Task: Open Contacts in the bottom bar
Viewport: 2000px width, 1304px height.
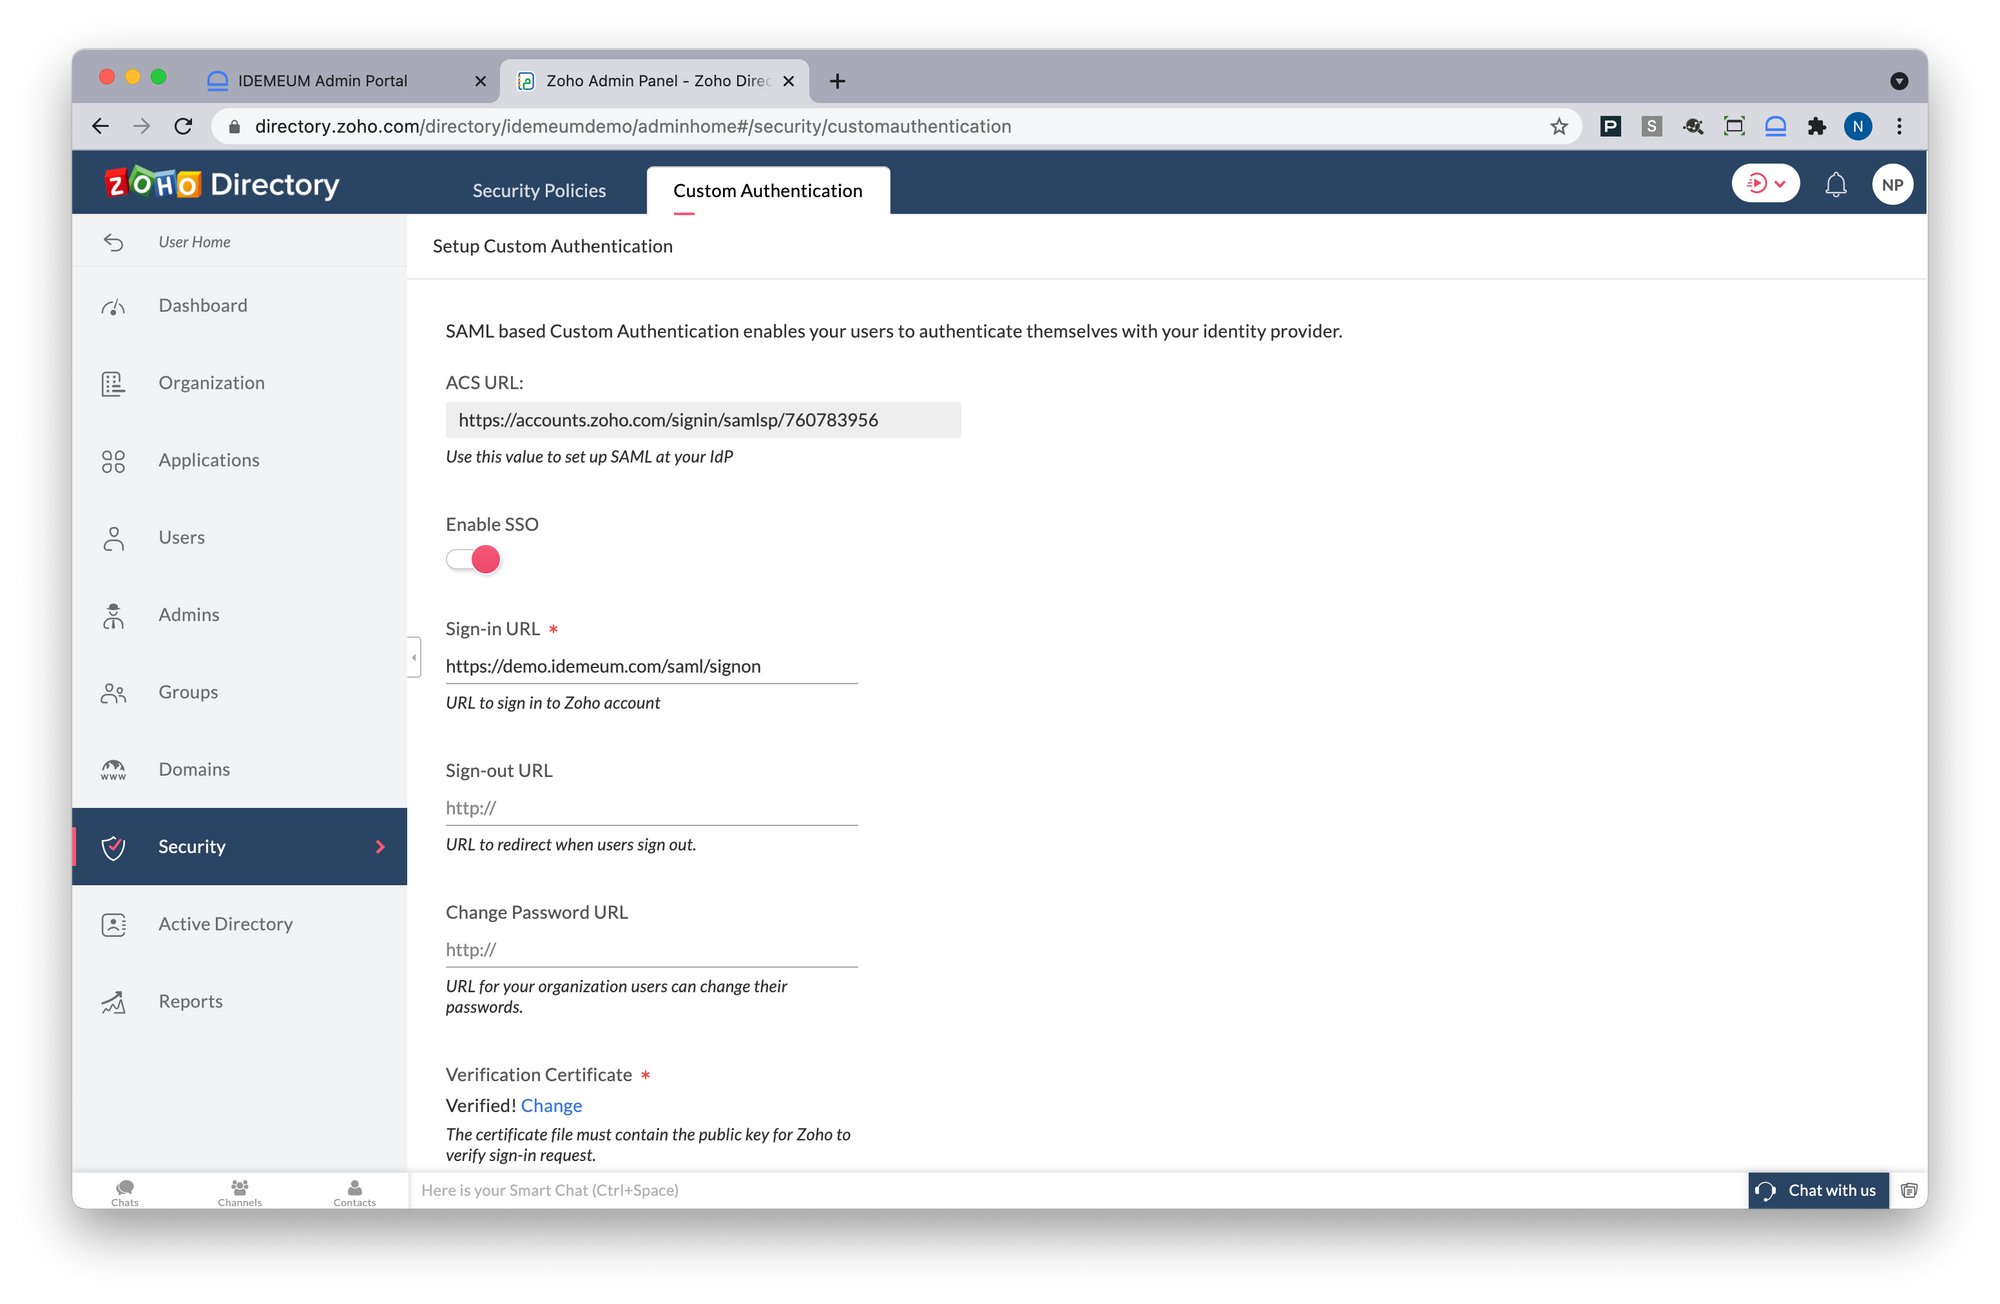Action: [x=355, y=1192]
